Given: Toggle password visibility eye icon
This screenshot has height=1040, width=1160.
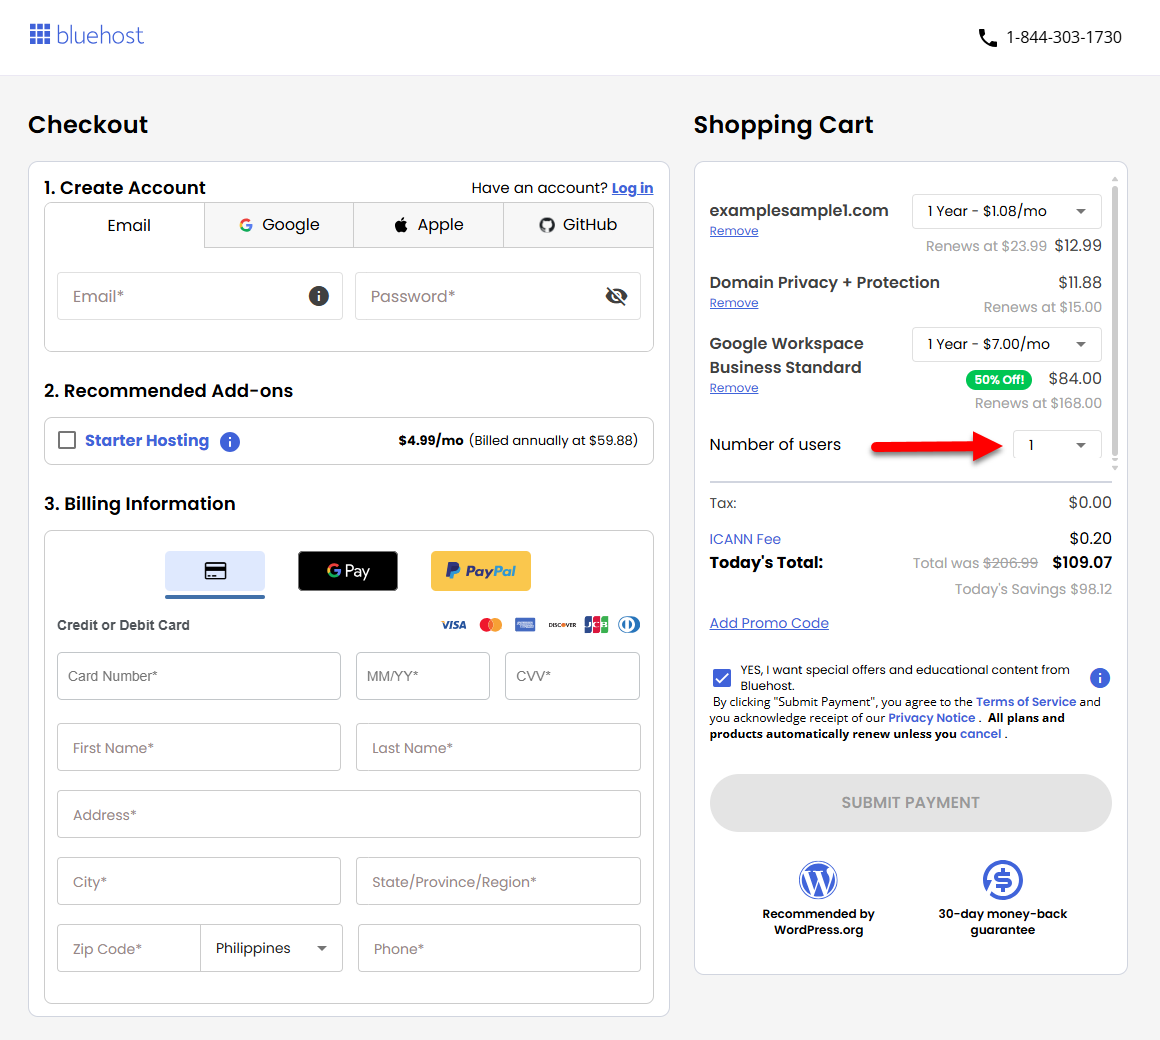Looking at the screenshot, I should 616,296.
